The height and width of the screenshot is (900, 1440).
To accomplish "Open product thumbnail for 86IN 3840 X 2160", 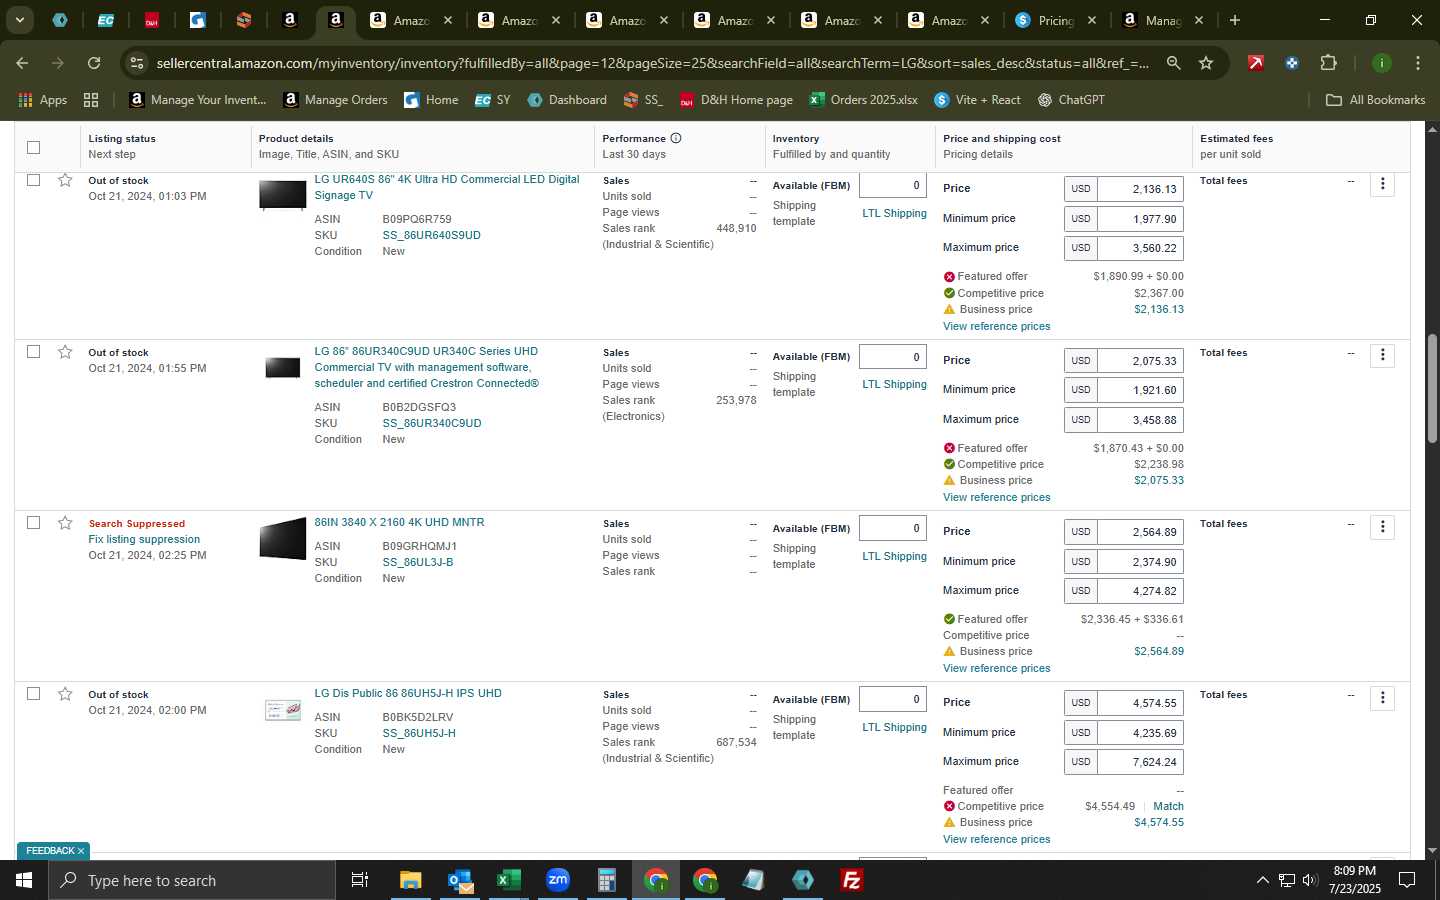I will click(283, 539).
